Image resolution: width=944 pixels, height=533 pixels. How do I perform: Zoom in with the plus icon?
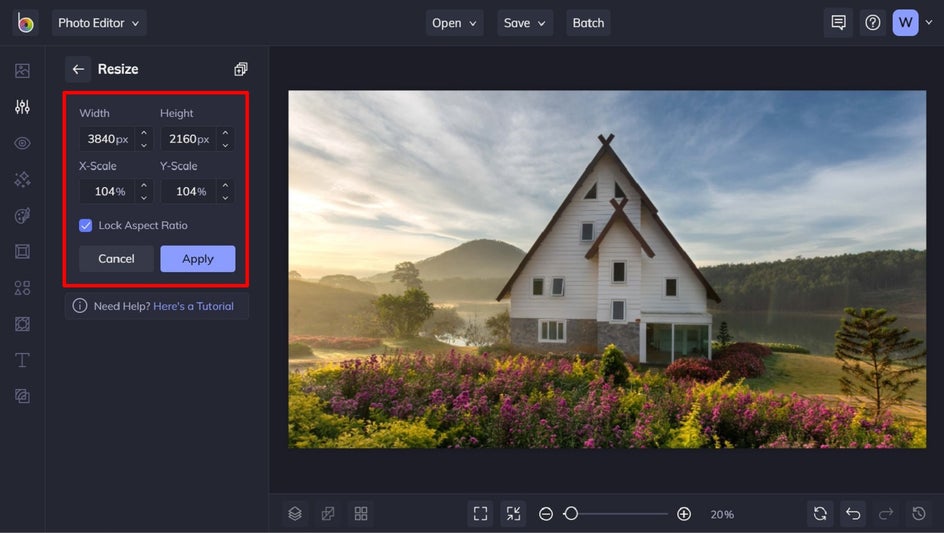point(684,514)
